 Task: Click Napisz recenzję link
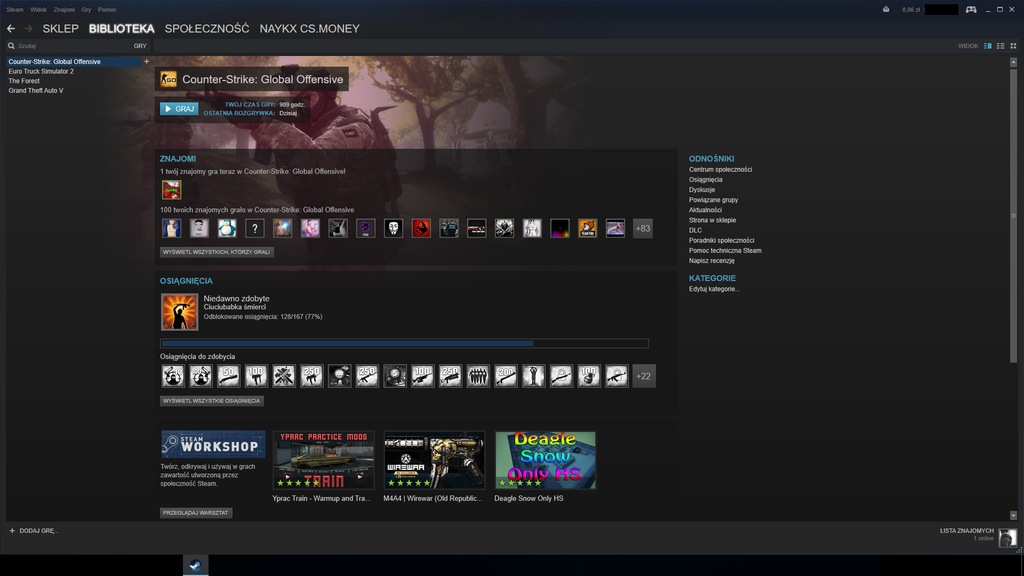point(712,261)
